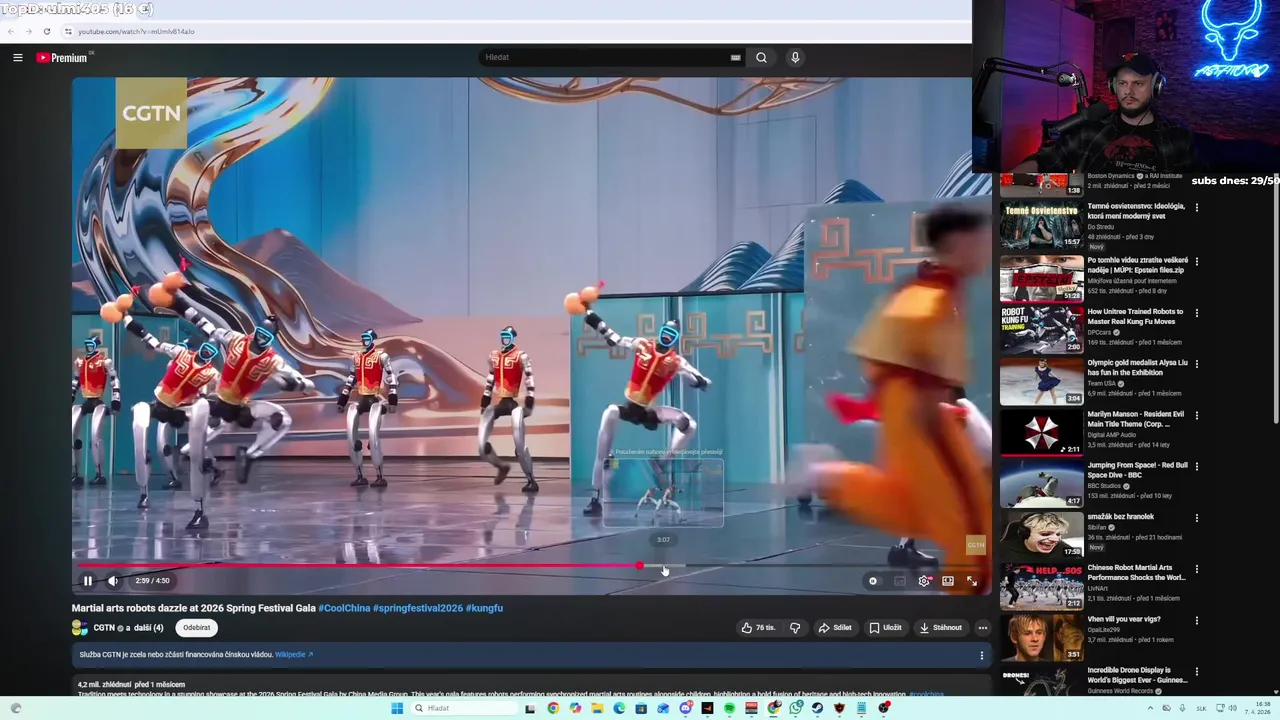Screen dimensions: 1280x720
Task: Go back with browser back arrow
Action: (x=11, y=31)
